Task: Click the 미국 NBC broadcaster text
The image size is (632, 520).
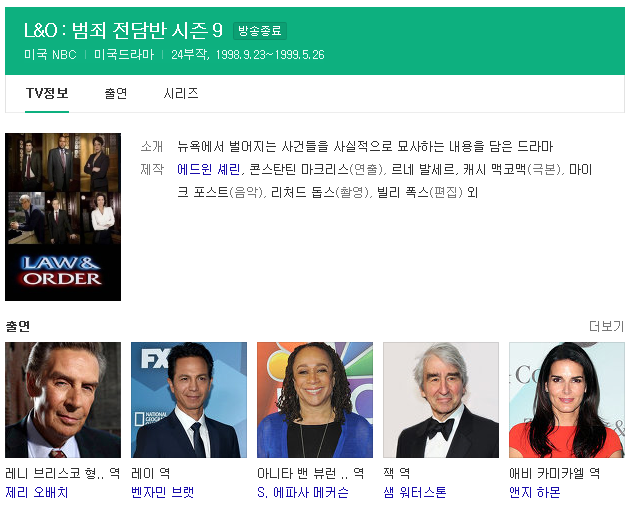Action: point(50,55)
